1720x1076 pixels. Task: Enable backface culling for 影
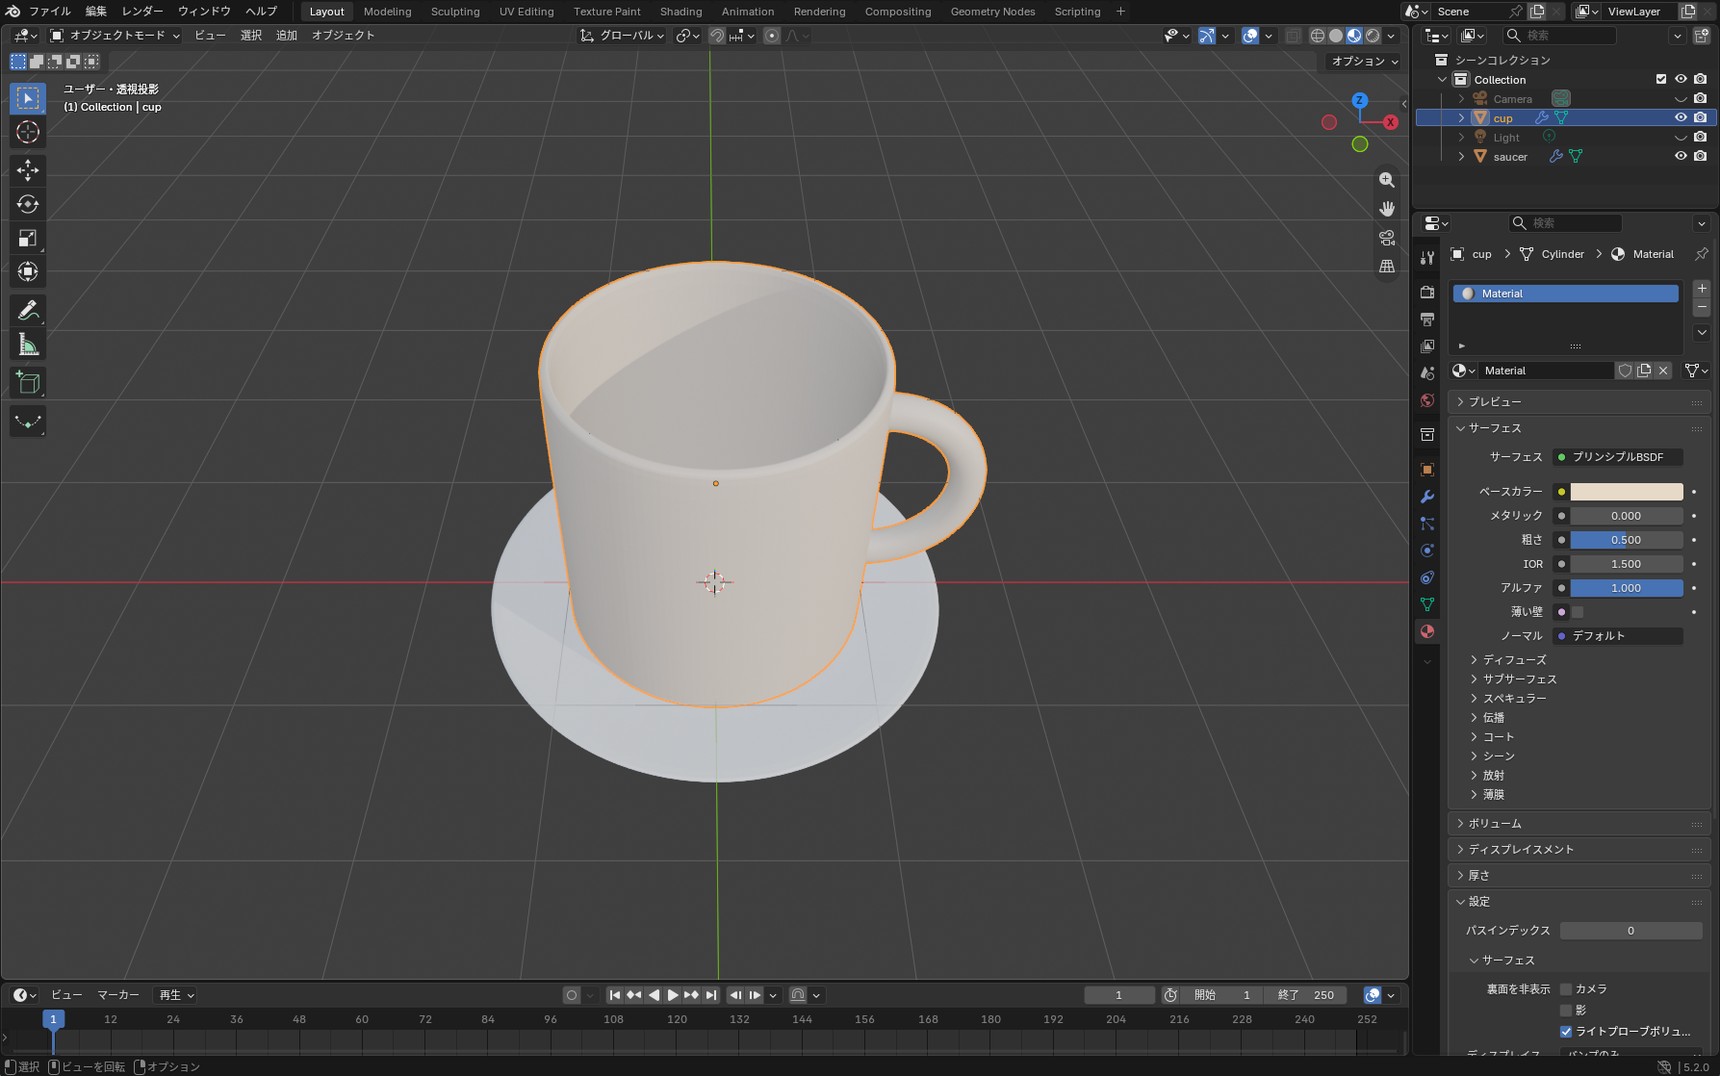[x=1566, y=1010]
